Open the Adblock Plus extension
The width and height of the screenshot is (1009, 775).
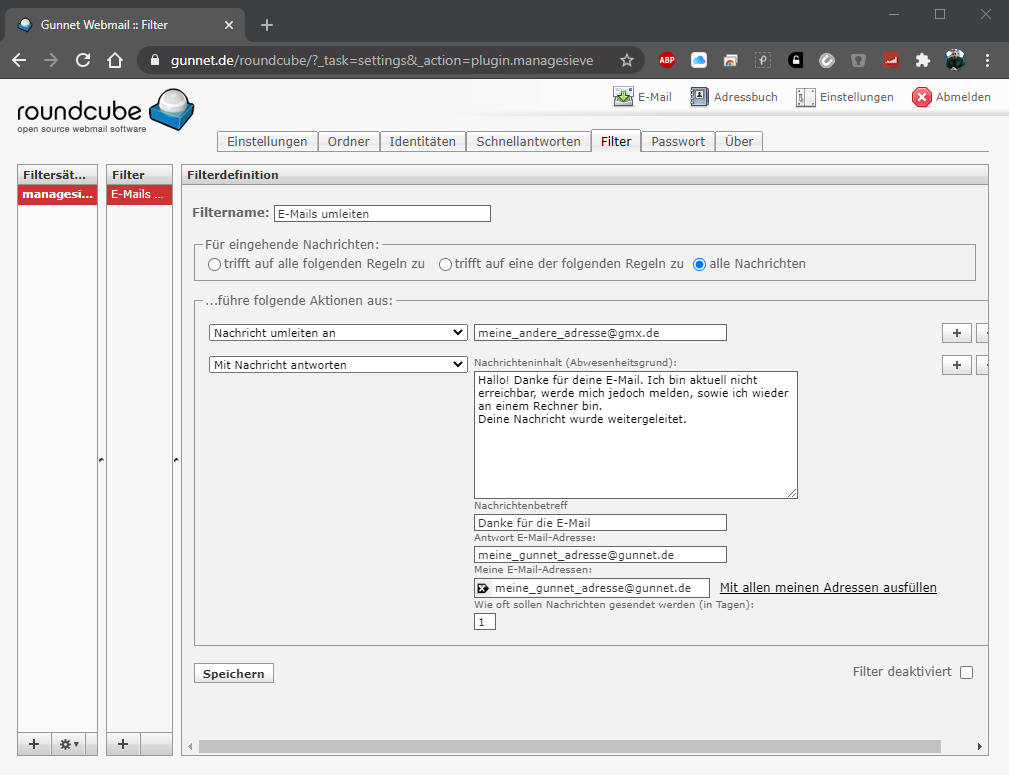point(667,61)
